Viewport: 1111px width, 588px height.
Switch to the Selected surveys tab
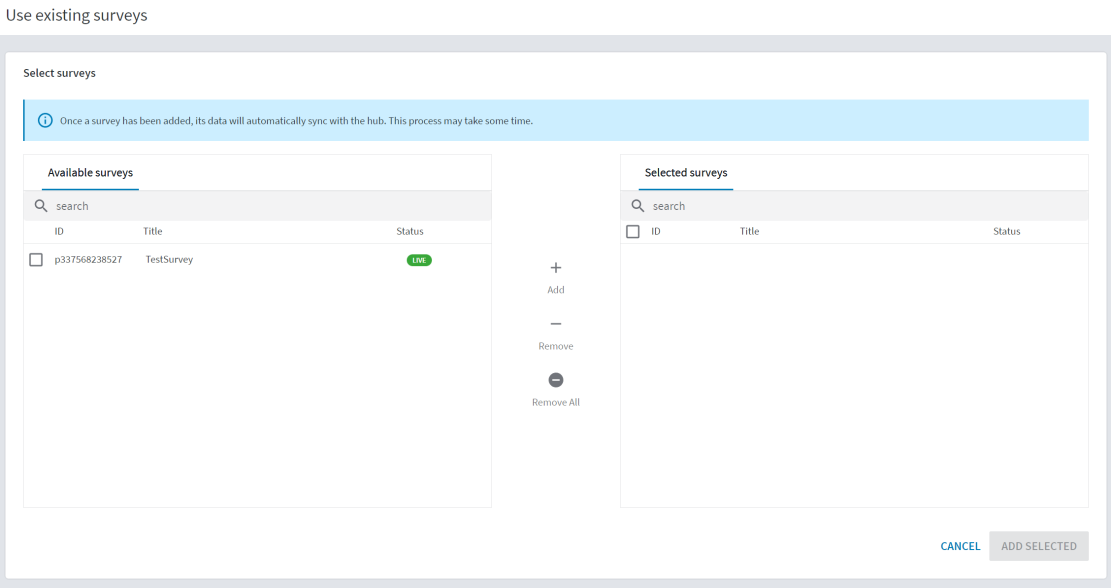click(685, 172)
